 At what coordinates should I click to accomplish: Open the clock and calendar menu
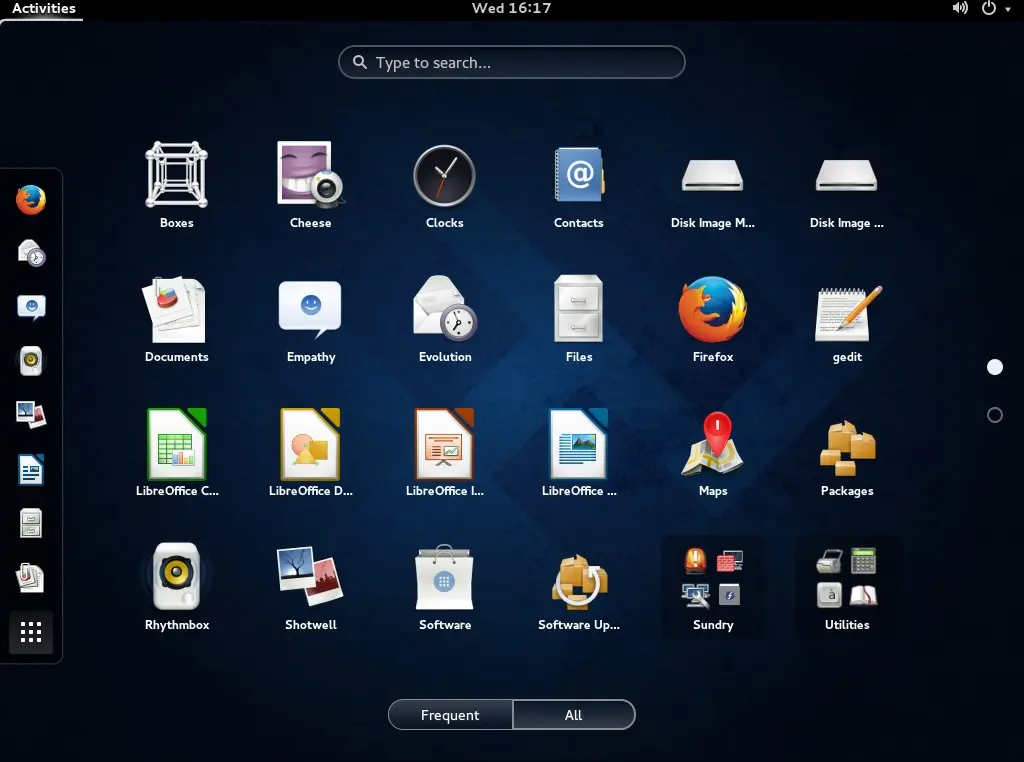[x=511, y=8]
